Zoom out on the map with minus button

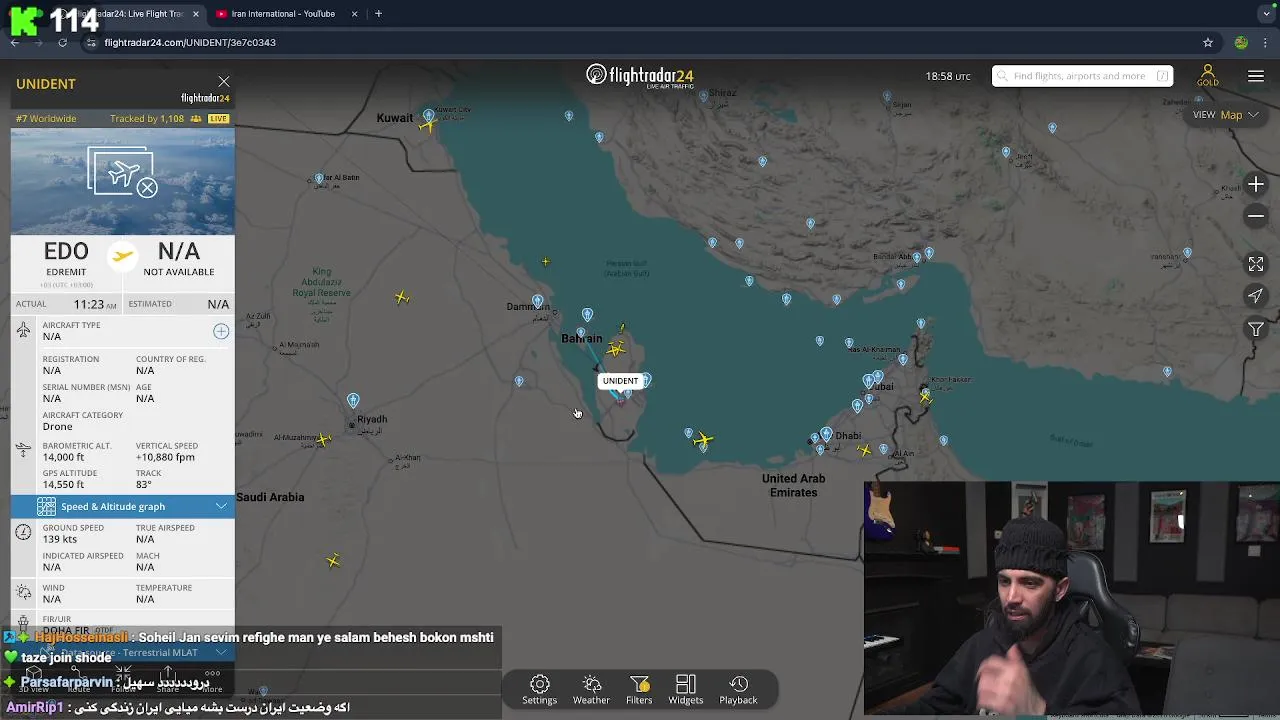(1256, 216)
